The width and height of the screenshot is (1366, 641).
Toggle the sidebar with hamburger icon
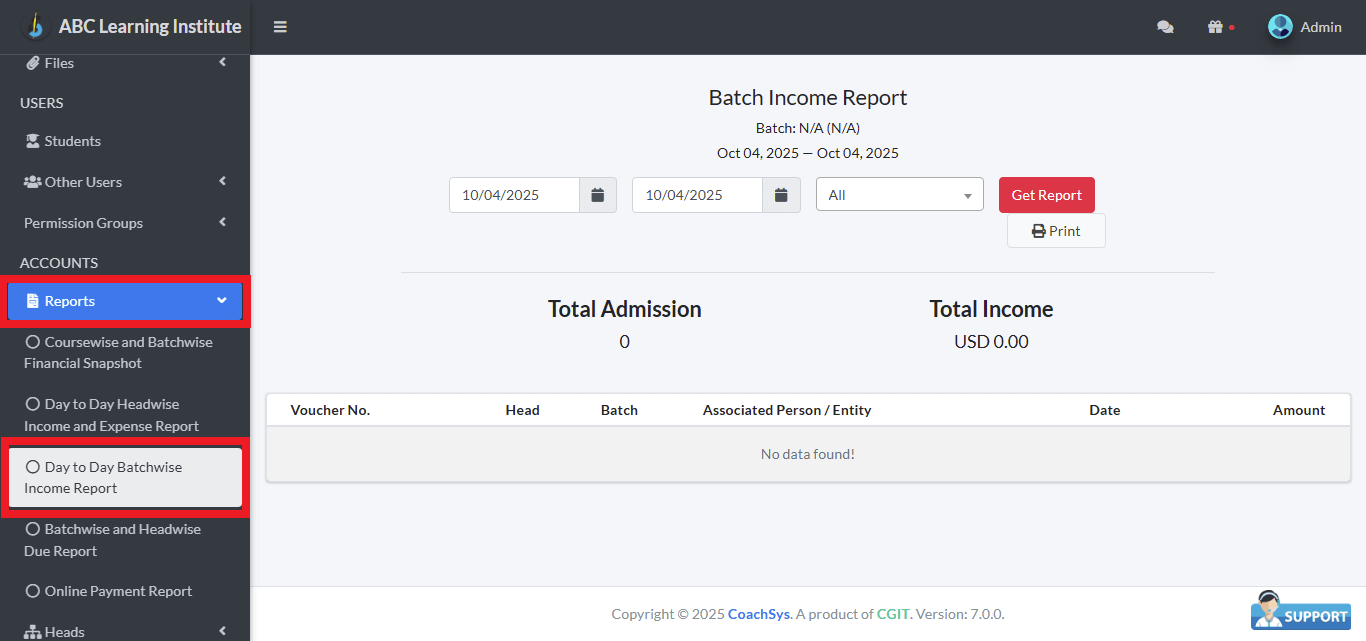pos(280,27)
